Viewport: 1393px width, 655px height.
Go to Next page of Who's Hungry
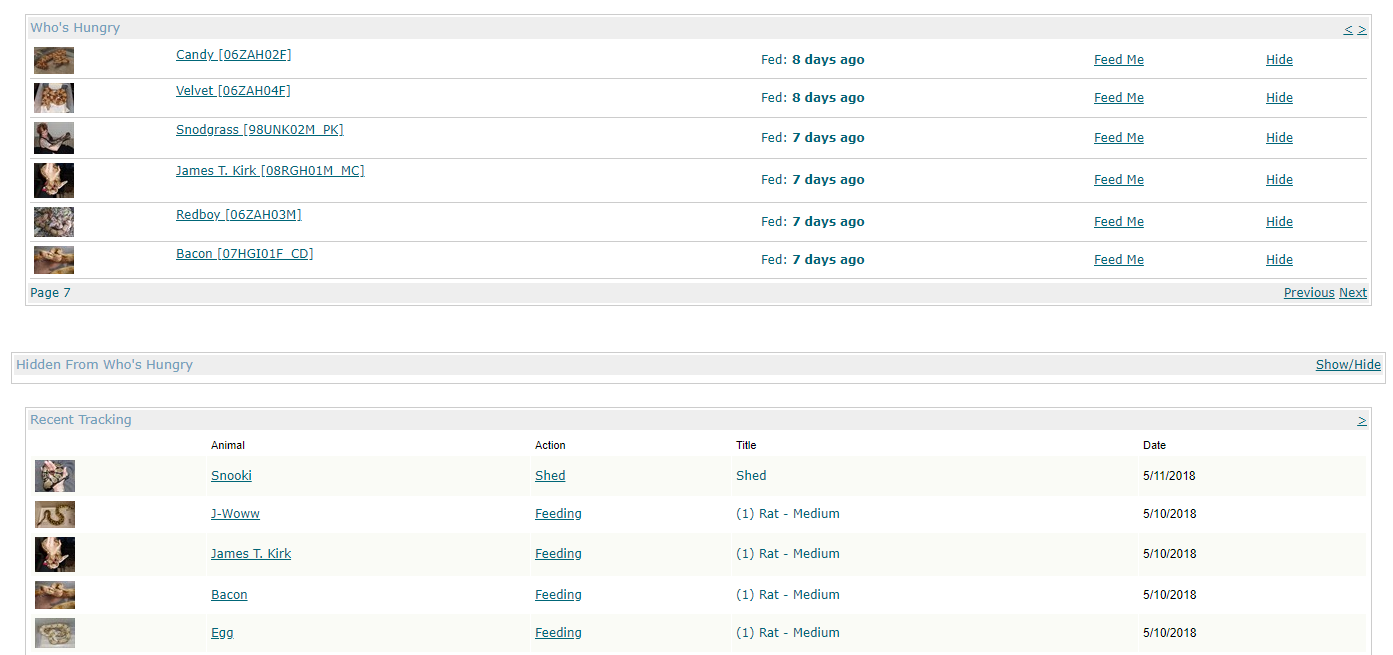click(1353, 293)
